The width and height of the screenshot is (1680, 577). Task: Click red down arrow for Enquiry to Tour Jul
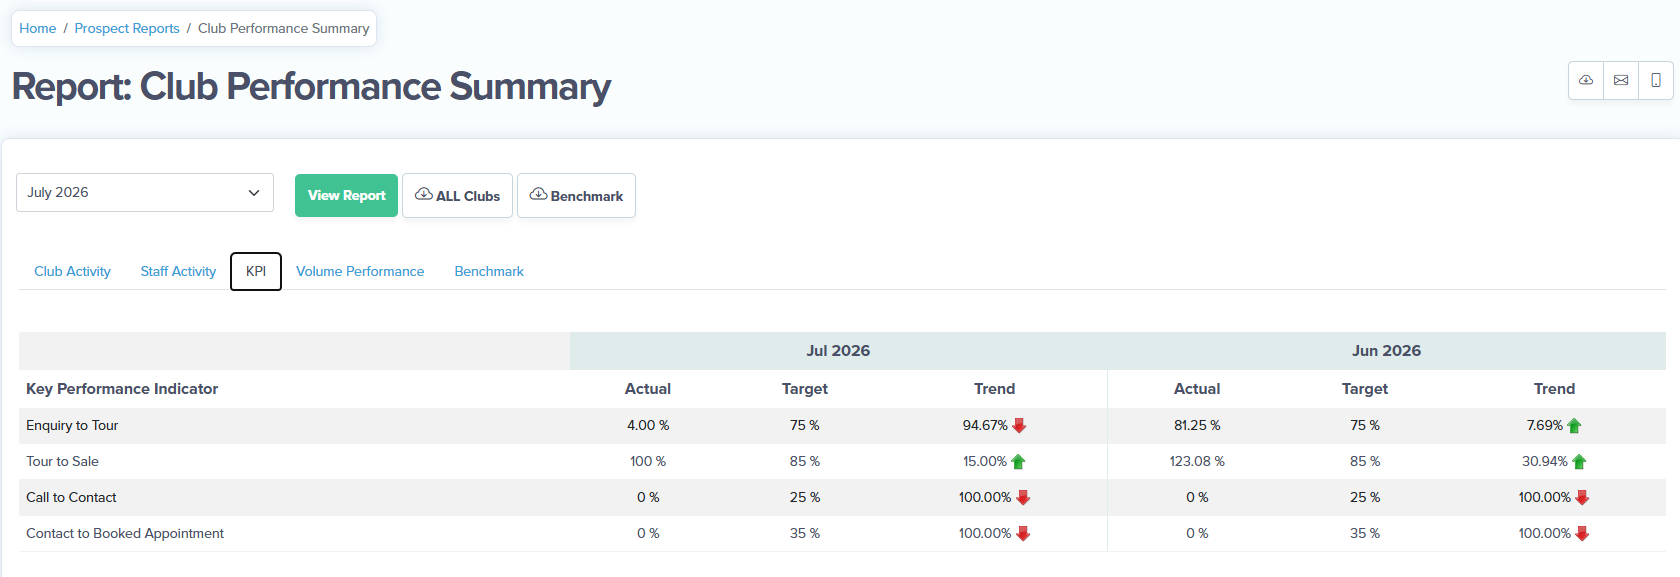click(x=1019, y=425)
